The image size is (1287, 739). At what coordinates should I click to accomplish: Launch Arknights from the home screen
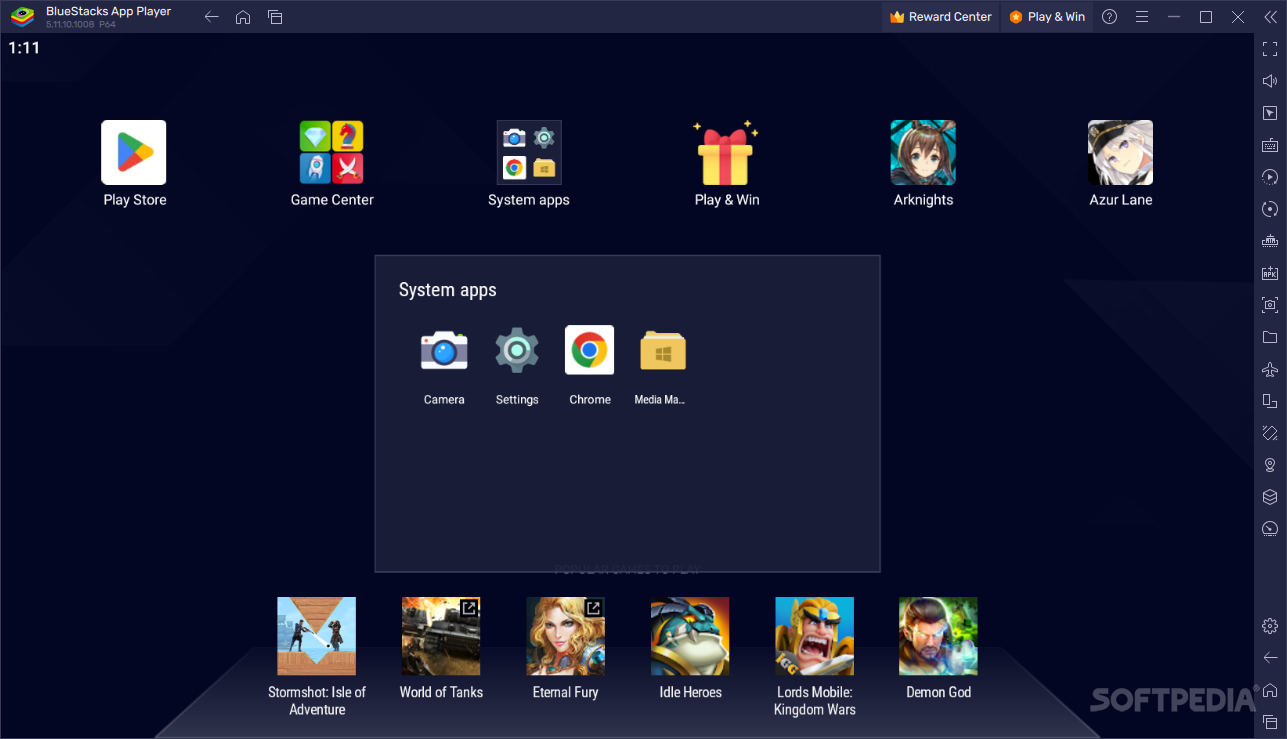coord(923,153)
